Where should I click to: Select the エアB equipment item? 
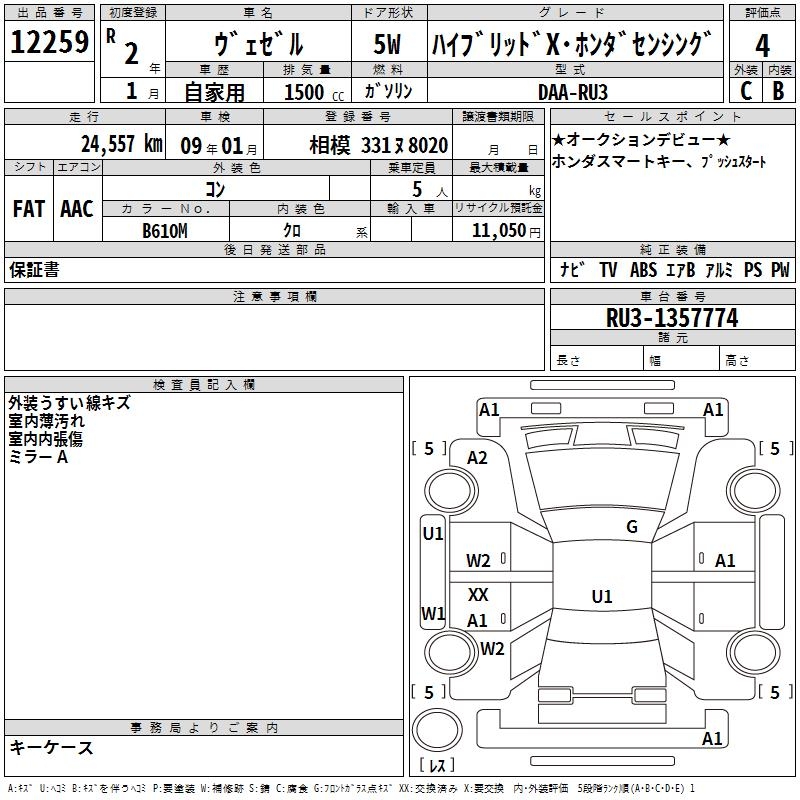pyautogui.click(x=681, y=269)
